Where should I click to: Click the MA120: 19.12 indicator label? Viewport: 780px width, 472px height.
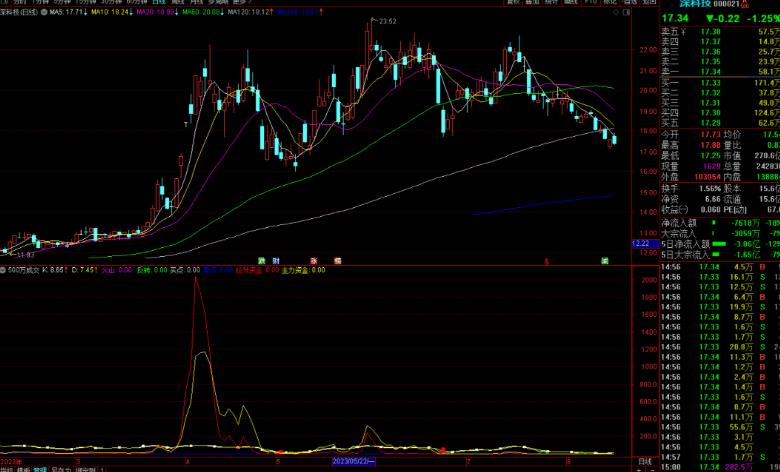[x=250, y=12]
